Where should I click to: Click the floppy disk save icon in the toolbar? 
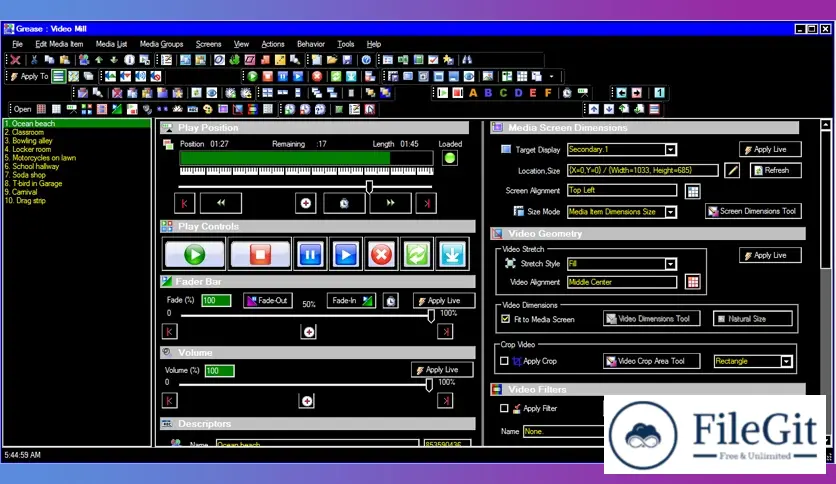[347, 60]
